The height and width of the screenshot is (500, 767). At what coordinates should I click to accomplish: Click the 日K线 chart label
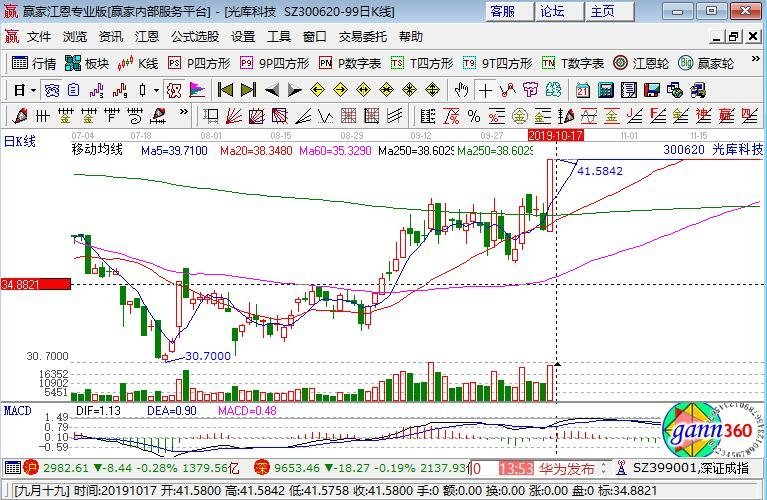pos(20,142)
